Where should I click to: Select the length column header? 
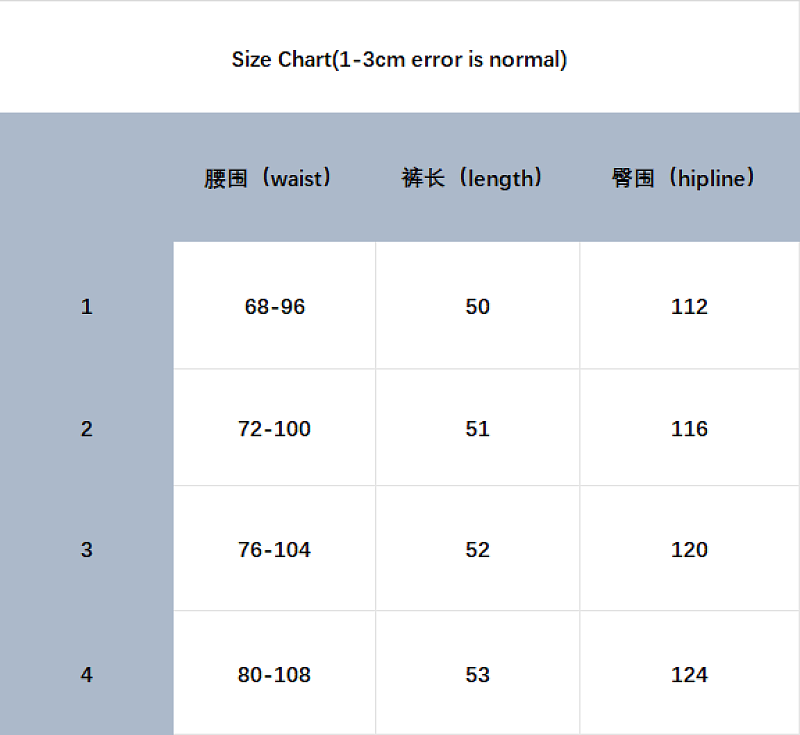(472, 179)
